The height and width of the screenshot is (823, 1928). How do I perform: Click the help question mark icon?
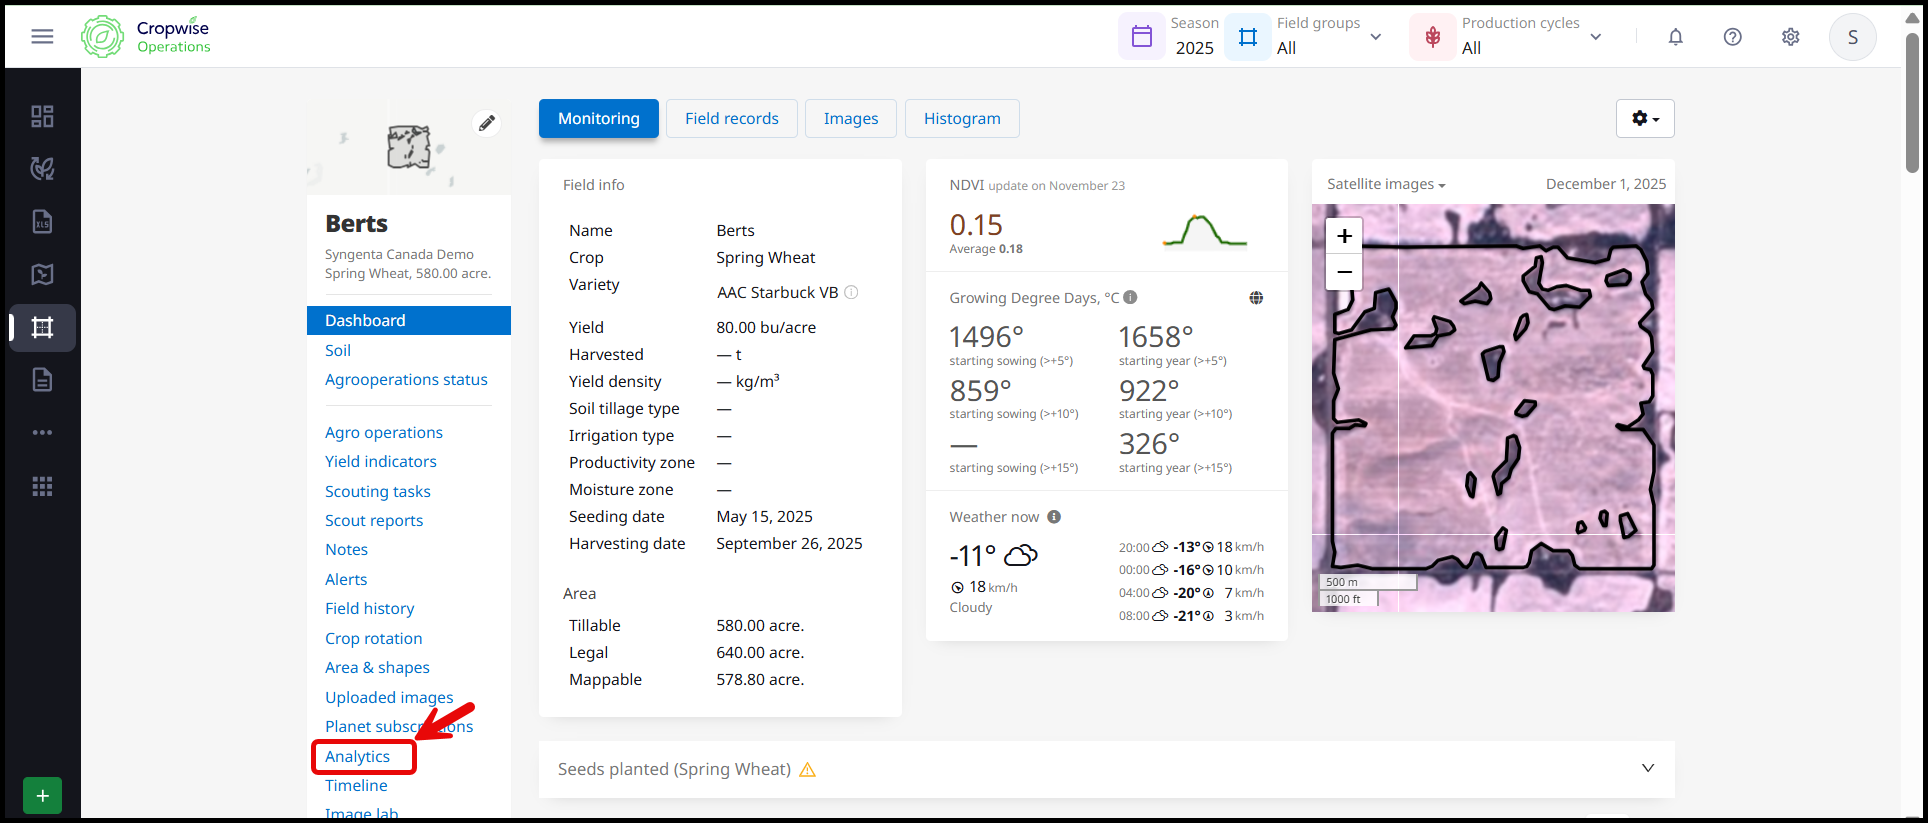click(x=1732, y=37)
